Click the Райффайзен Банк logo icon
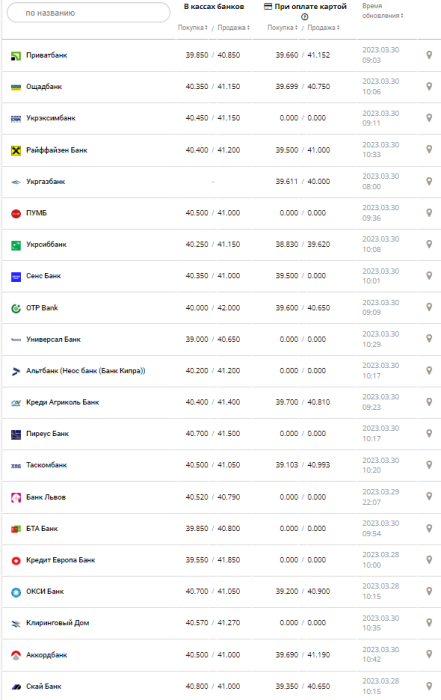 16,150
